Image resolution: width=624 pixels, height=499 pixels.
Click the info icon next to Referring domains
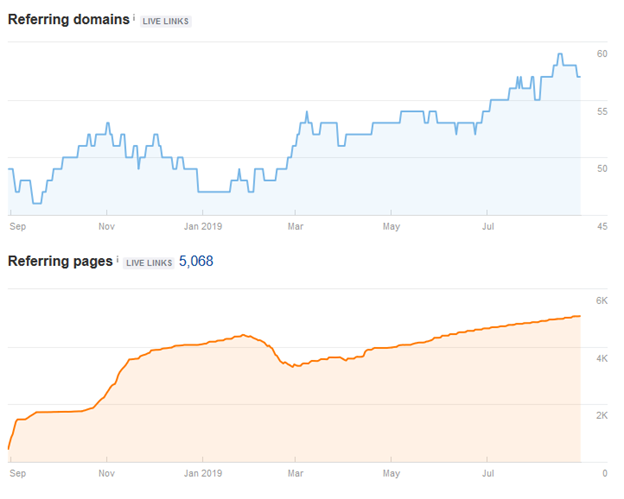(134, 18)
